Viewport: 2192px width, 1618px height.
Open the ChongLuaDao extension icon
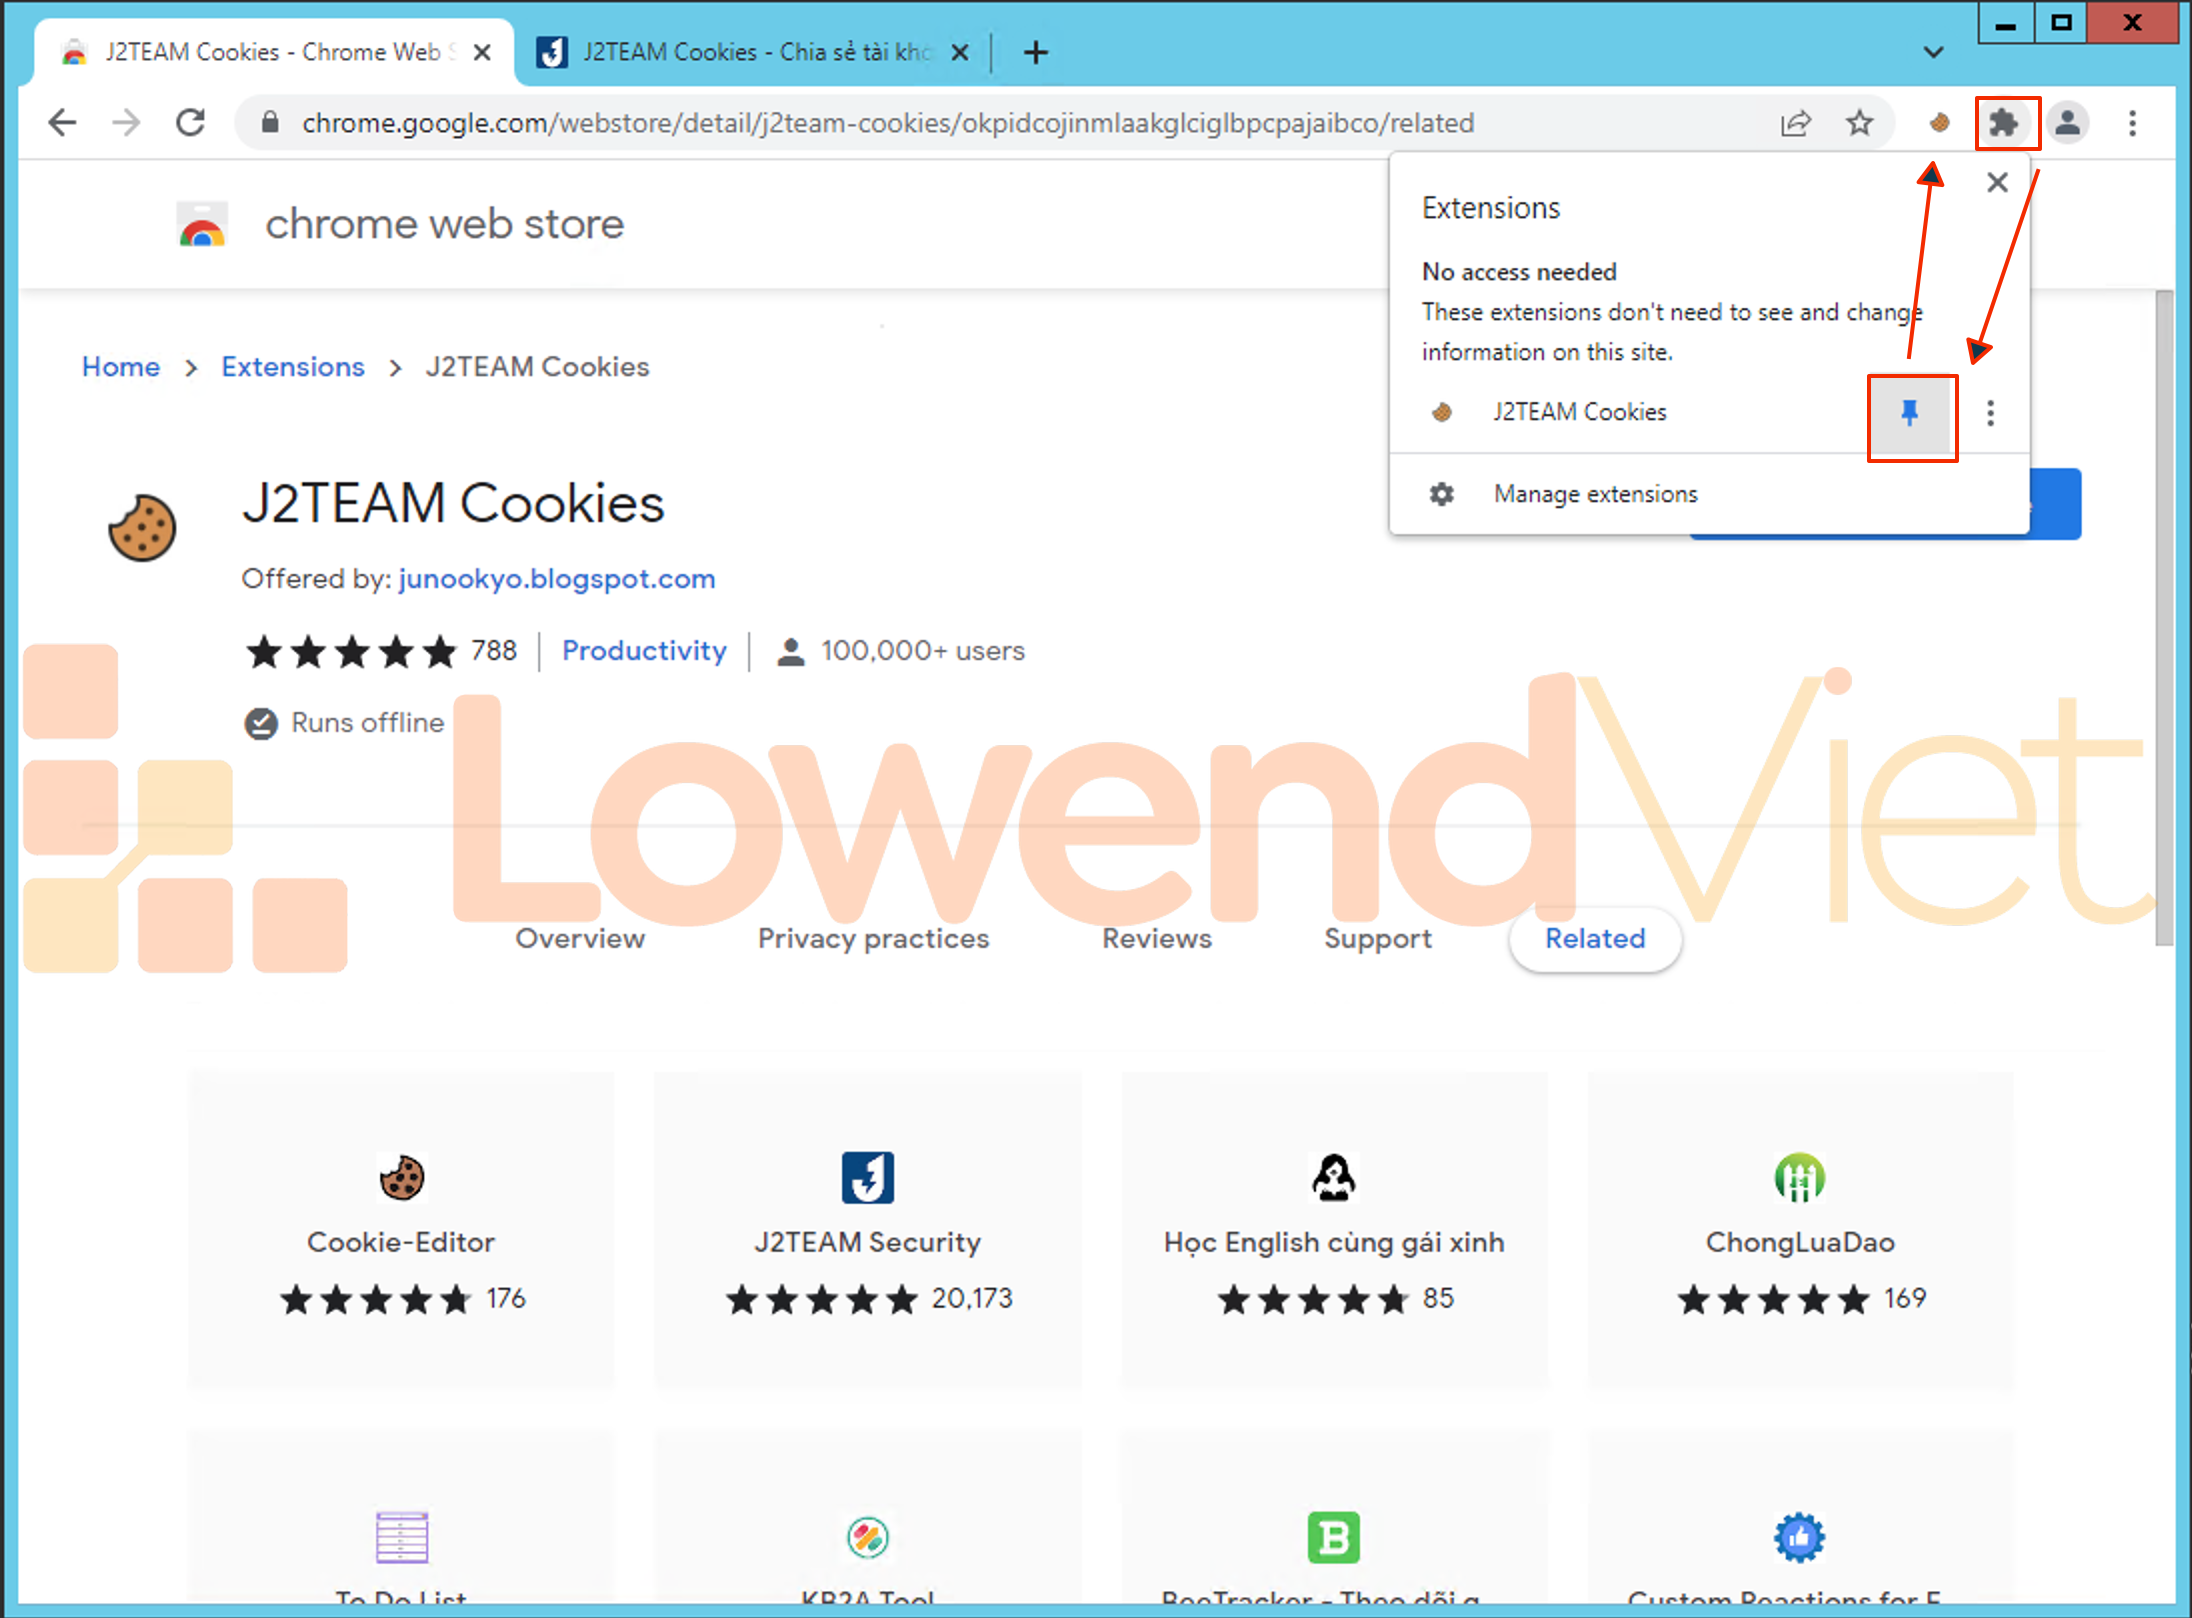(1800, 1177)
